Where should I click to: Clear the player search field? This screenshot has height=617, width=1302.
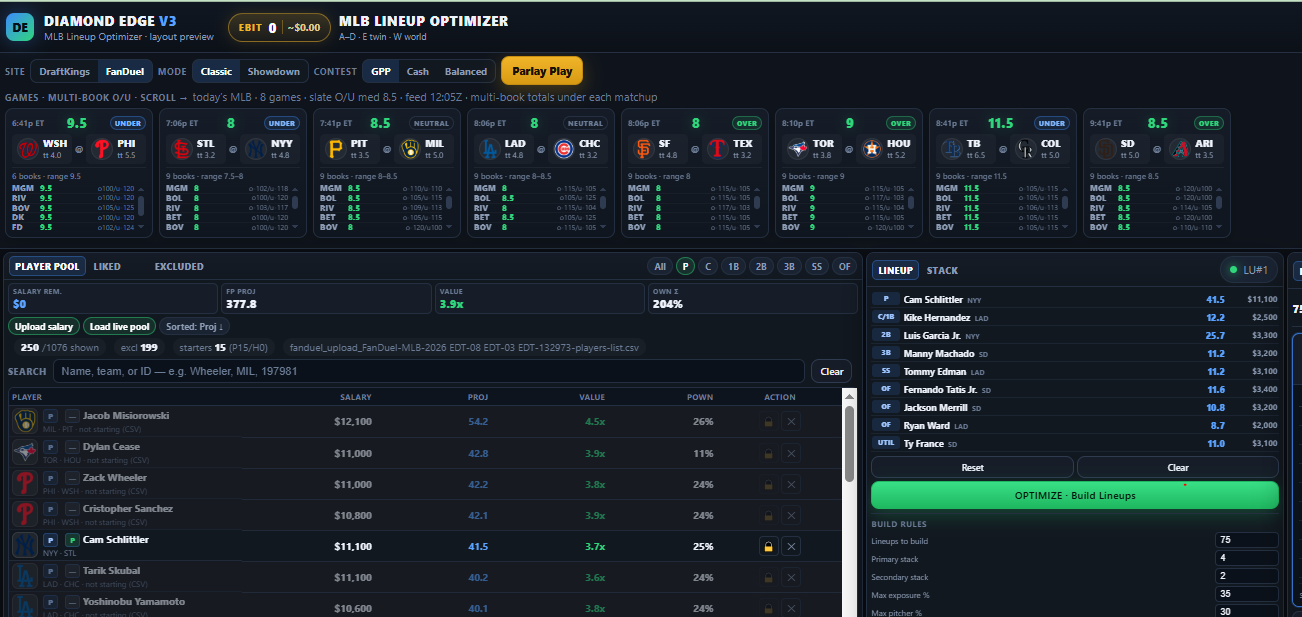coord(832,371)
